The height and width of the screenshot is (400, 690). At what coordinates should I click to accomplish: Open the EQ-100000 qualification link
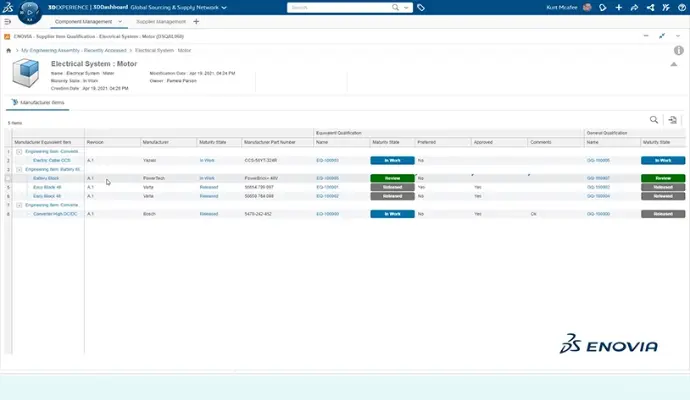click(327, 214)
